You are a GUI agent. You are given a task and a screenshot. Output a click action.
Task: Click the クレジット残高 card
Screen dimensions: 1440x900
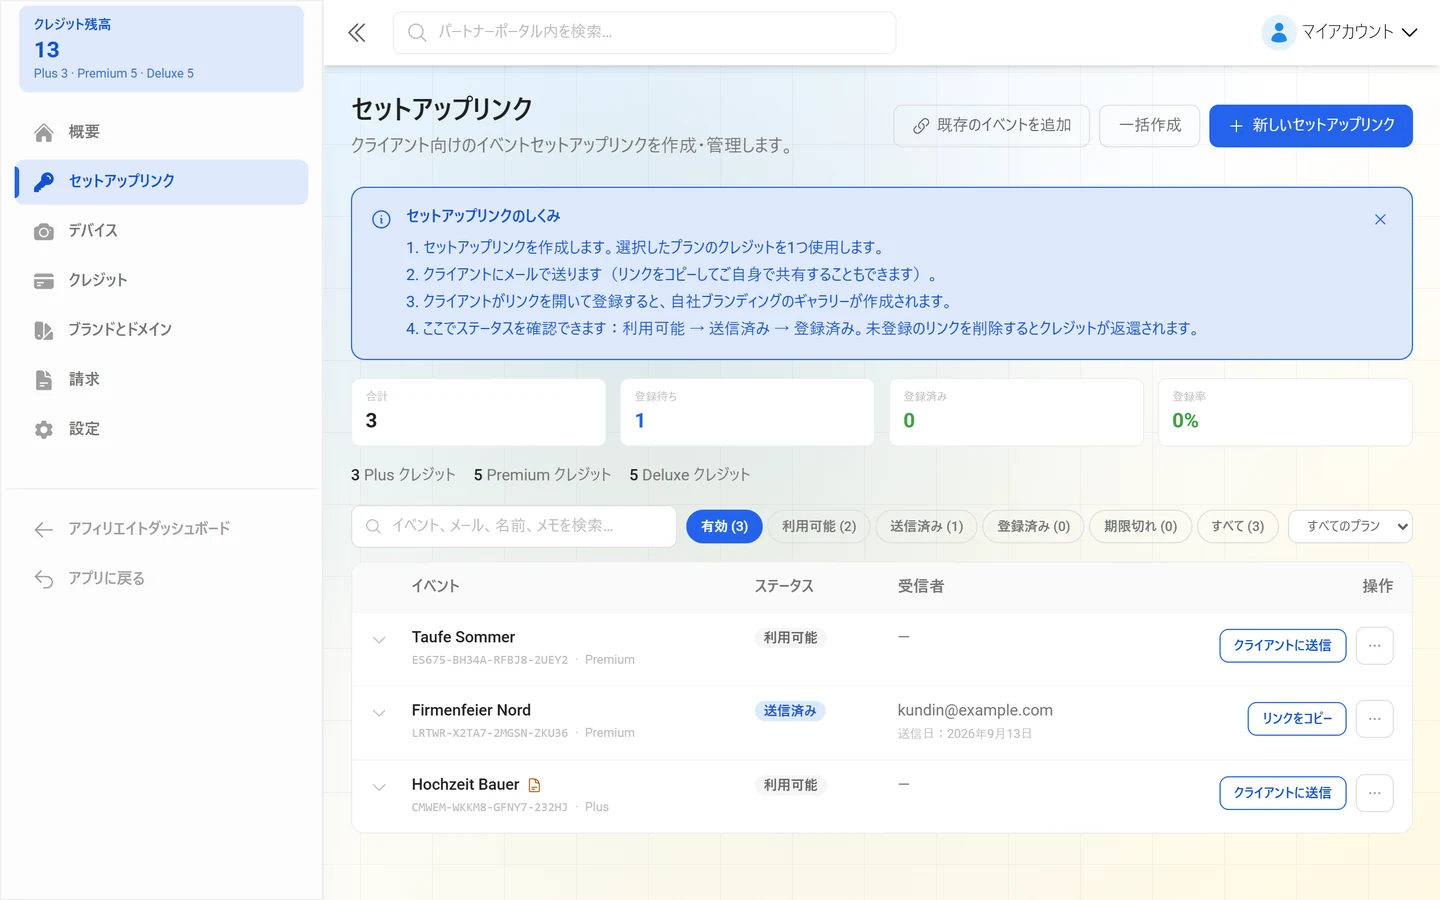162,49
